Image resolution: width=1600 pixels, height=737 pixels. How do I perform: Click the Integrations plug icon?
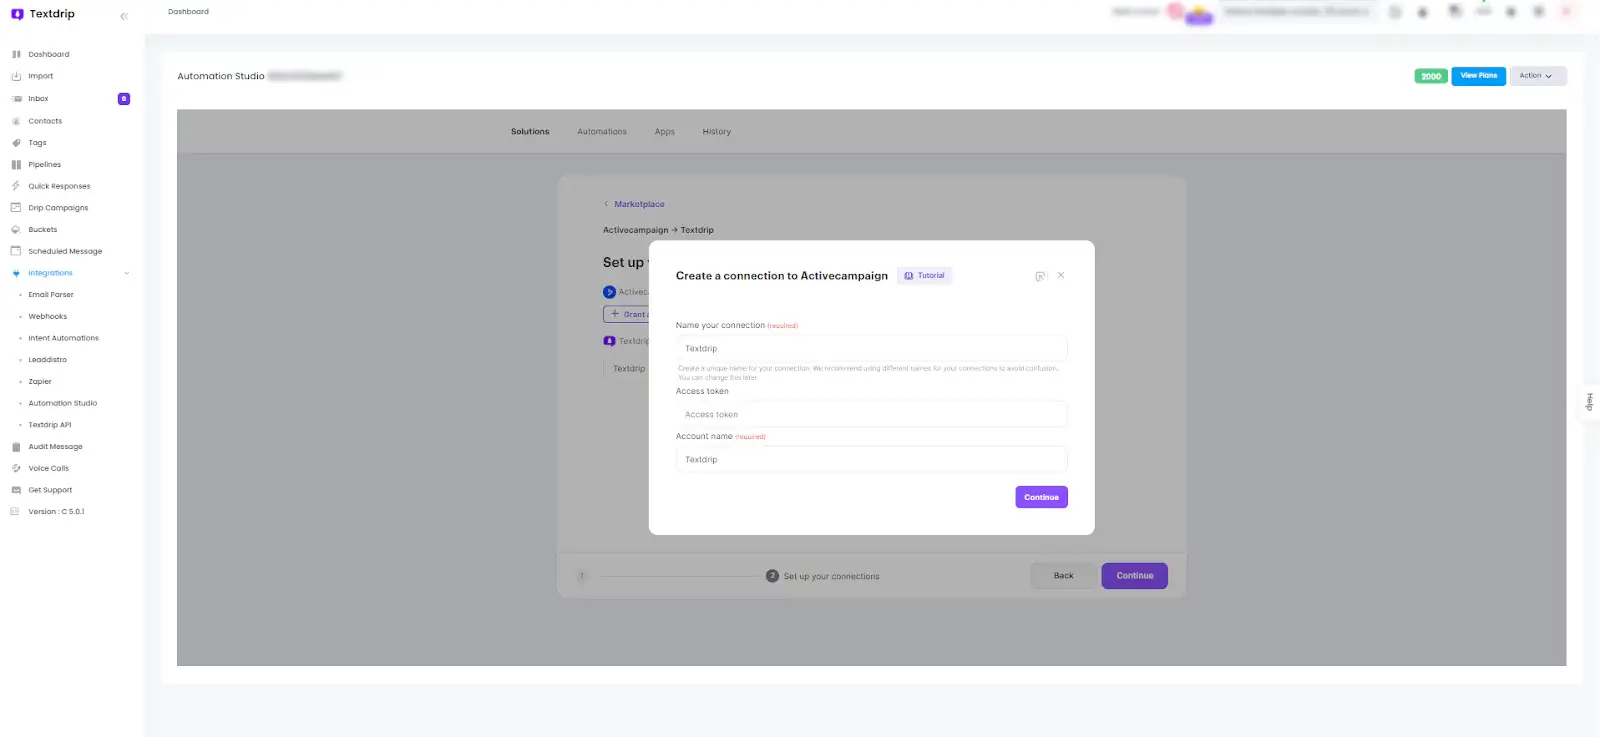pos(16,273)
